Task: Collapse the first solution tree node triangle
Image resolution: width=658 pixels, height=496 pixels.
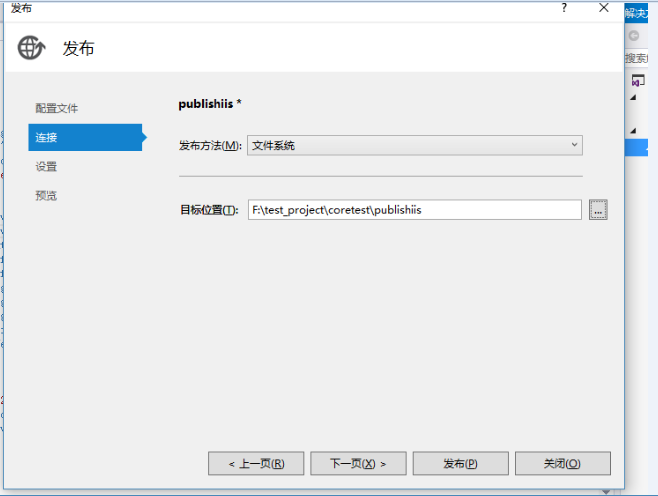Action: tap(633, 97)
